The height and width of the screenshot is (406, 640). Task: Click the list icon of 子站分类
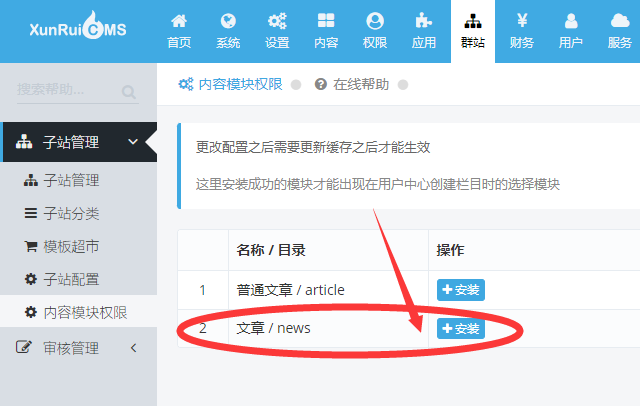(x=31, y=213)
